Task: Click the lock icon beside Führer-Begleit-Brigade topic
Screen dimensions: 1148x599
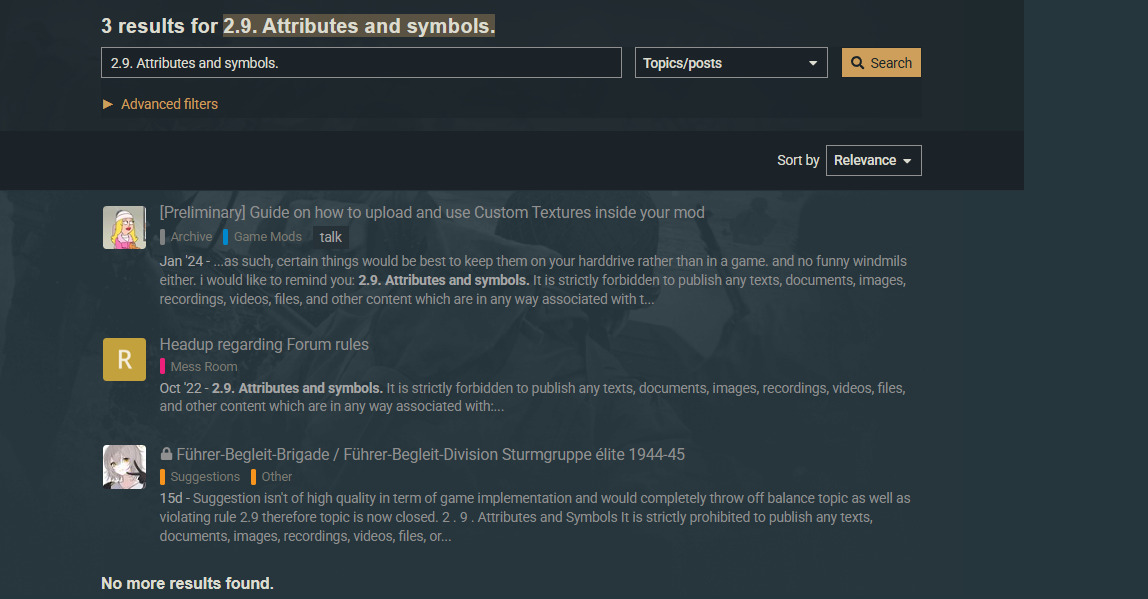Action: point(166,455)
